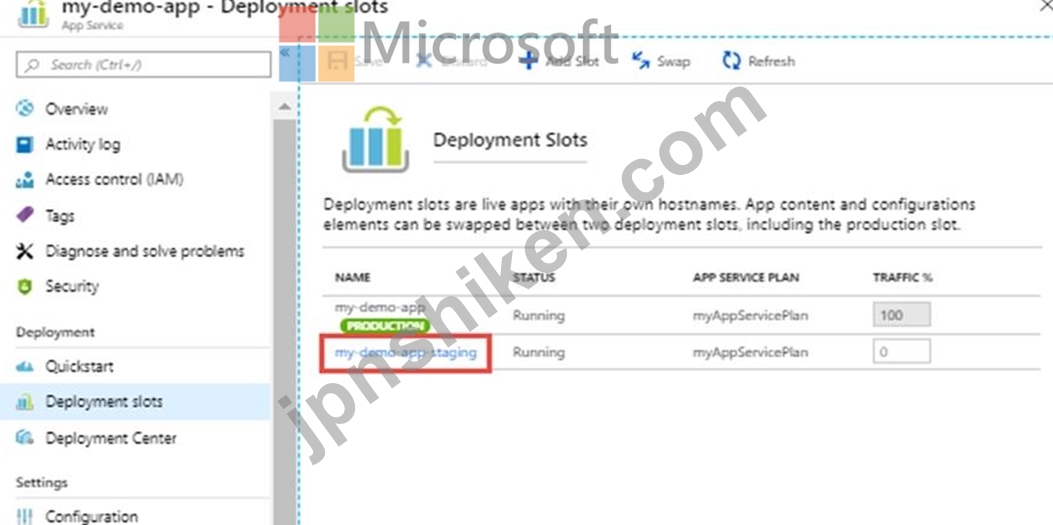Open Access control (IAM)

tap(114, 180)
